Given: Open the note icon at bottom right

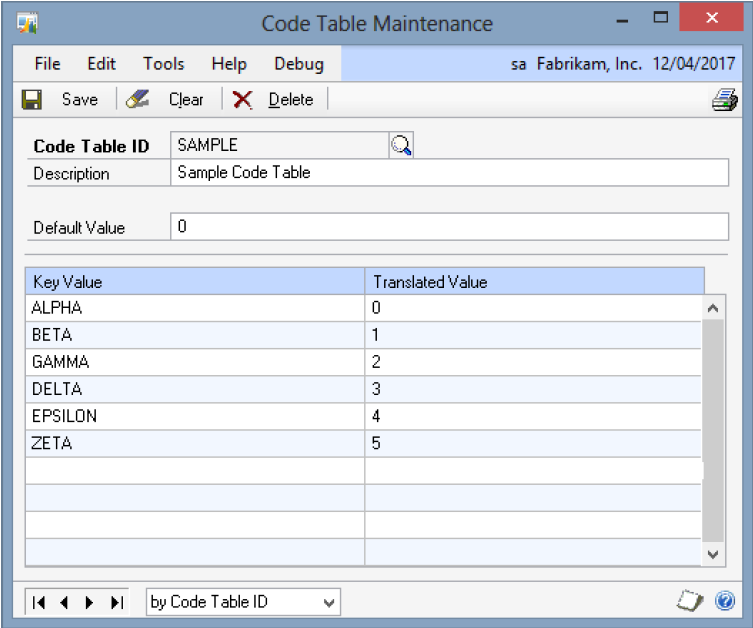Looking at the screenshot, I should click(691, 602).
